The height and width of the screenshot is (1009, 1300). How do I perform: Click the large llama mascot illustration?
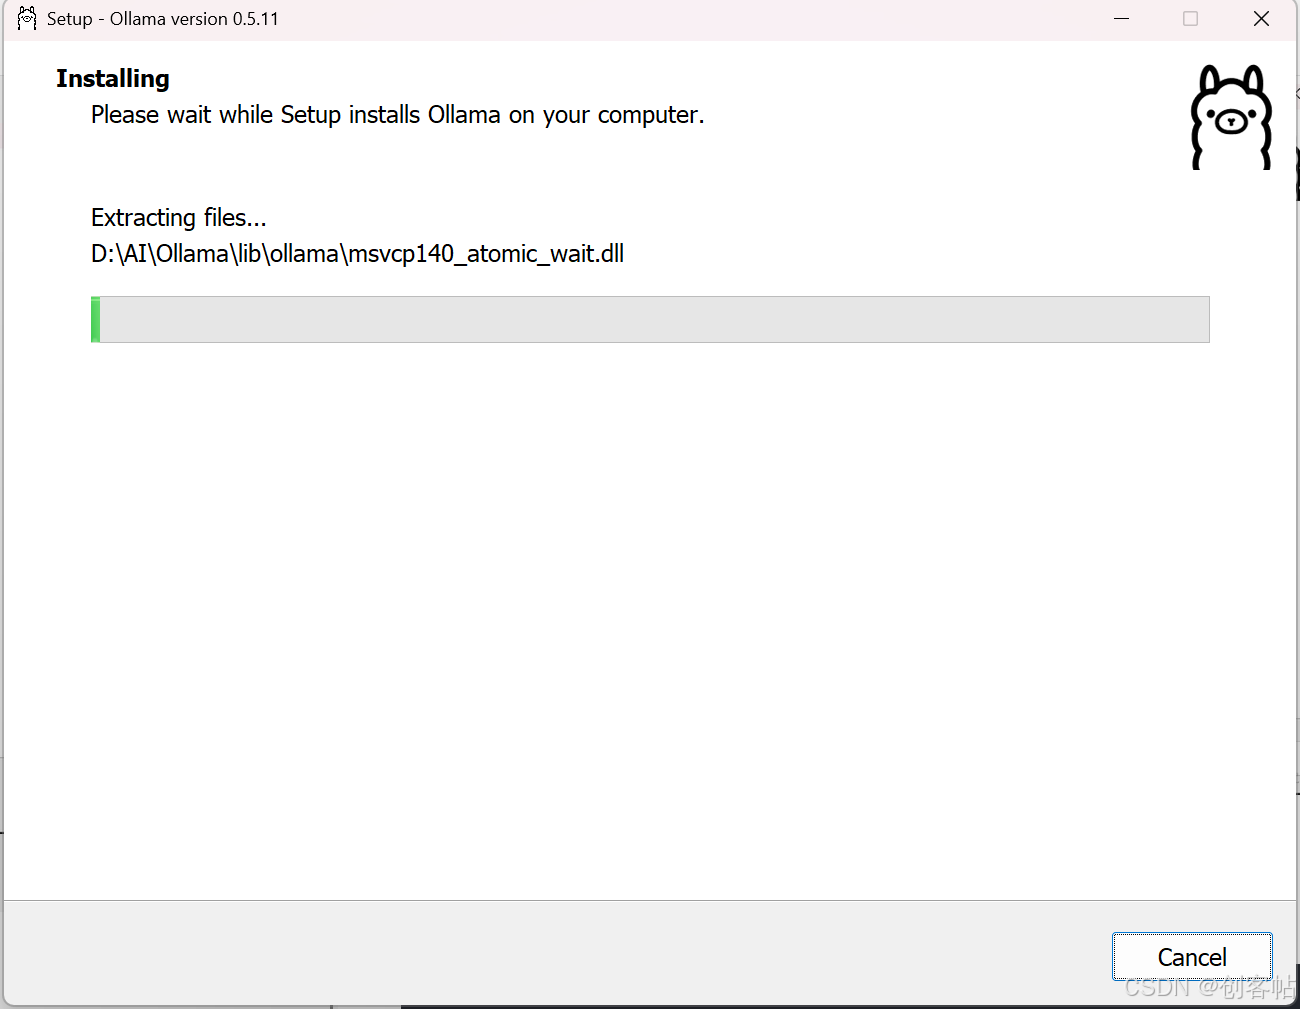pos(1231,117)
